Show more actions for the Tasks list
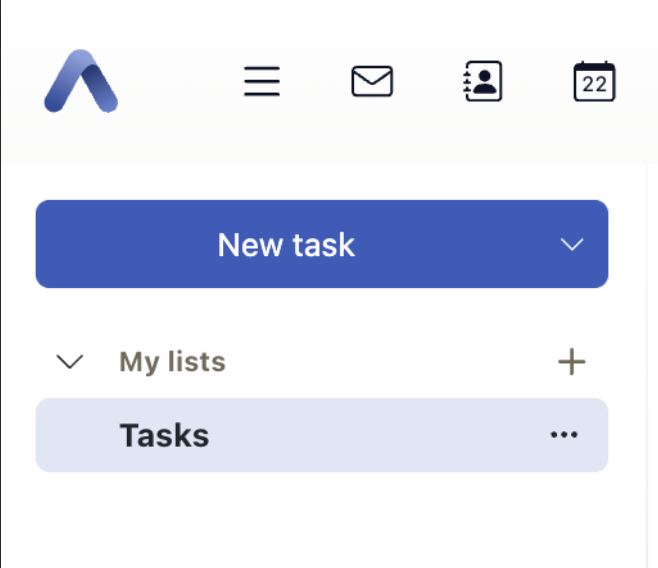658x568 pixels. click(564, 435)
